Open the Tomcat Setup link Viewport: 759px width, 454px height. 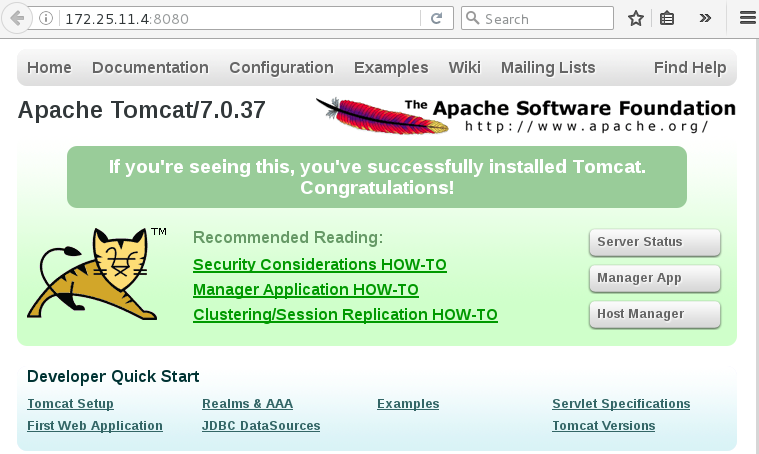(71, 404)
